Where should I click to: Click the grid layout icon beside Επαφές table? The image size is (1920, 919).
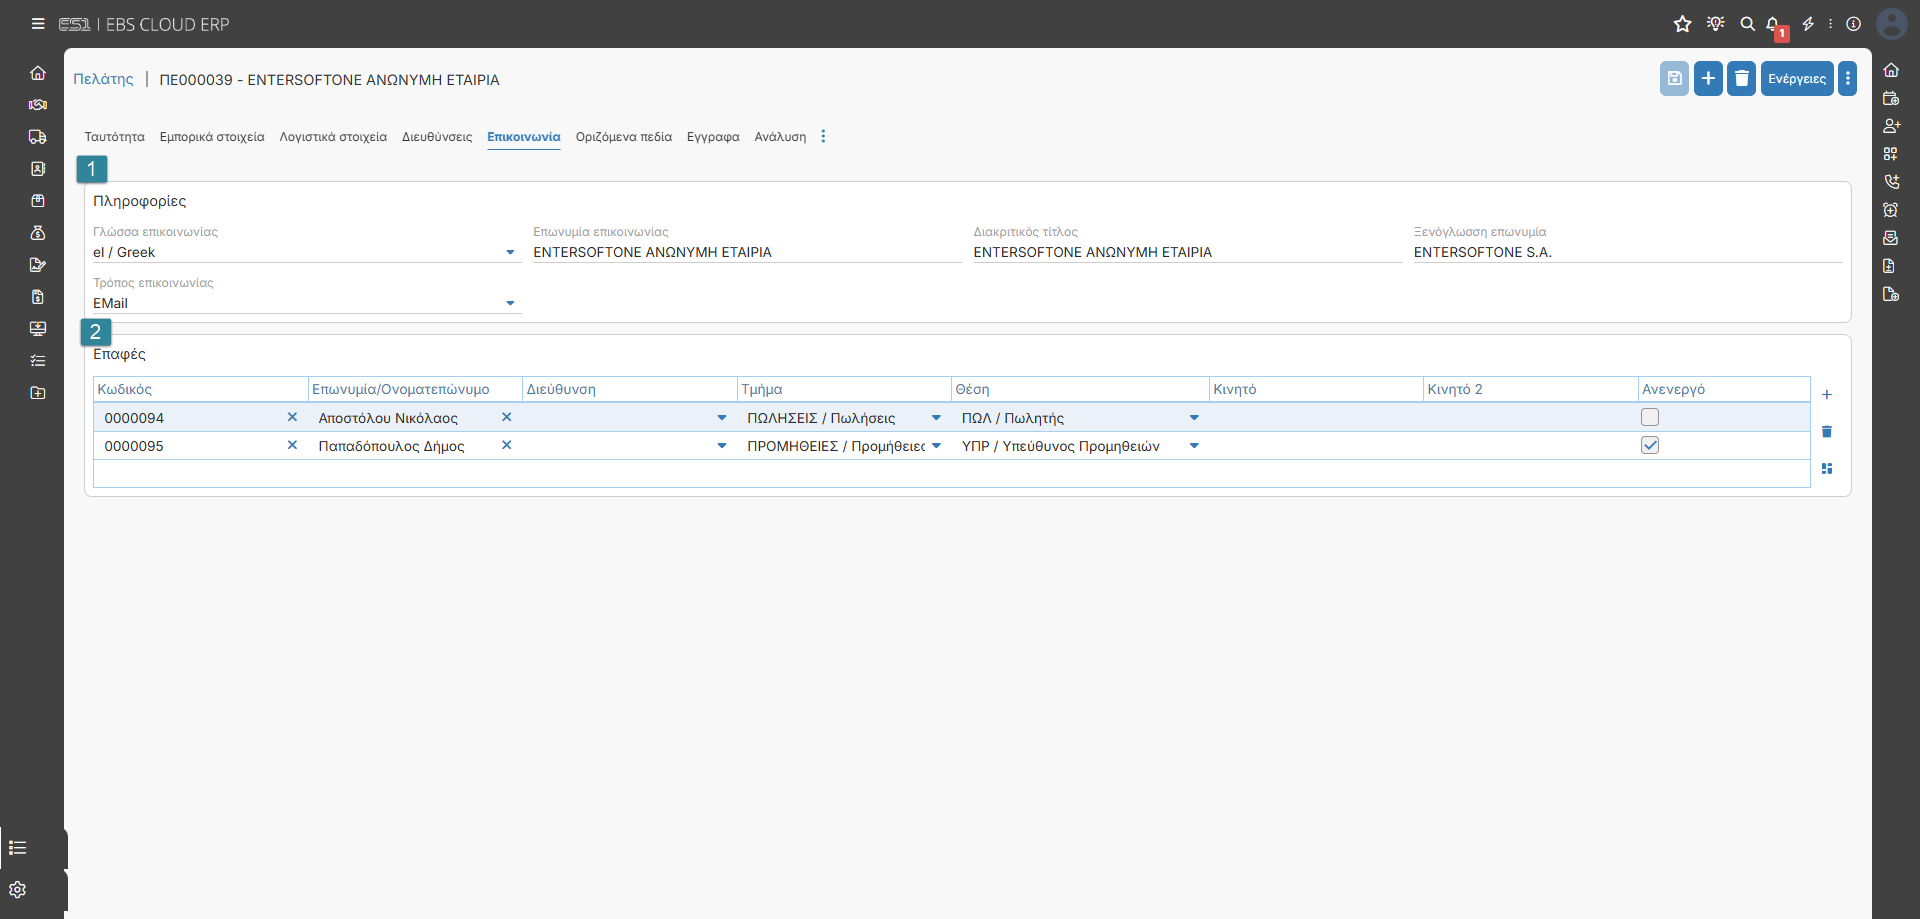[x=1827, y=469]
